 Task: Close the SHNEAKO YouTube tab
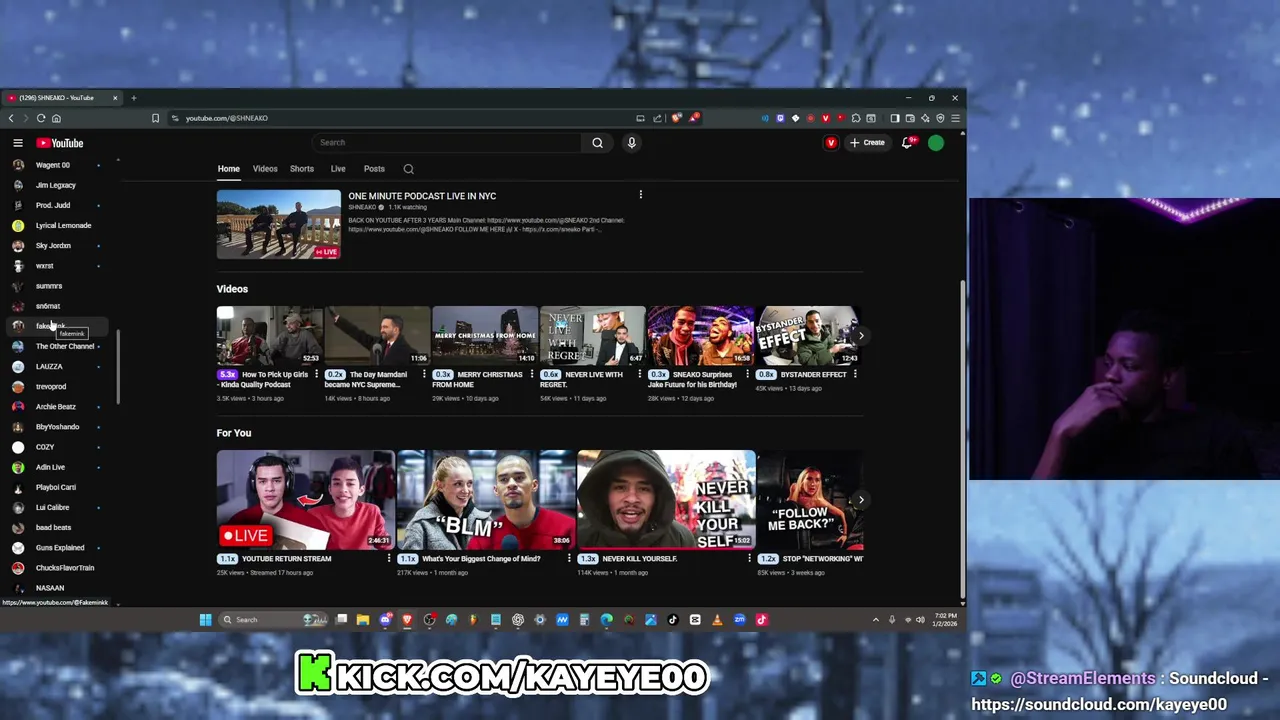115,98
